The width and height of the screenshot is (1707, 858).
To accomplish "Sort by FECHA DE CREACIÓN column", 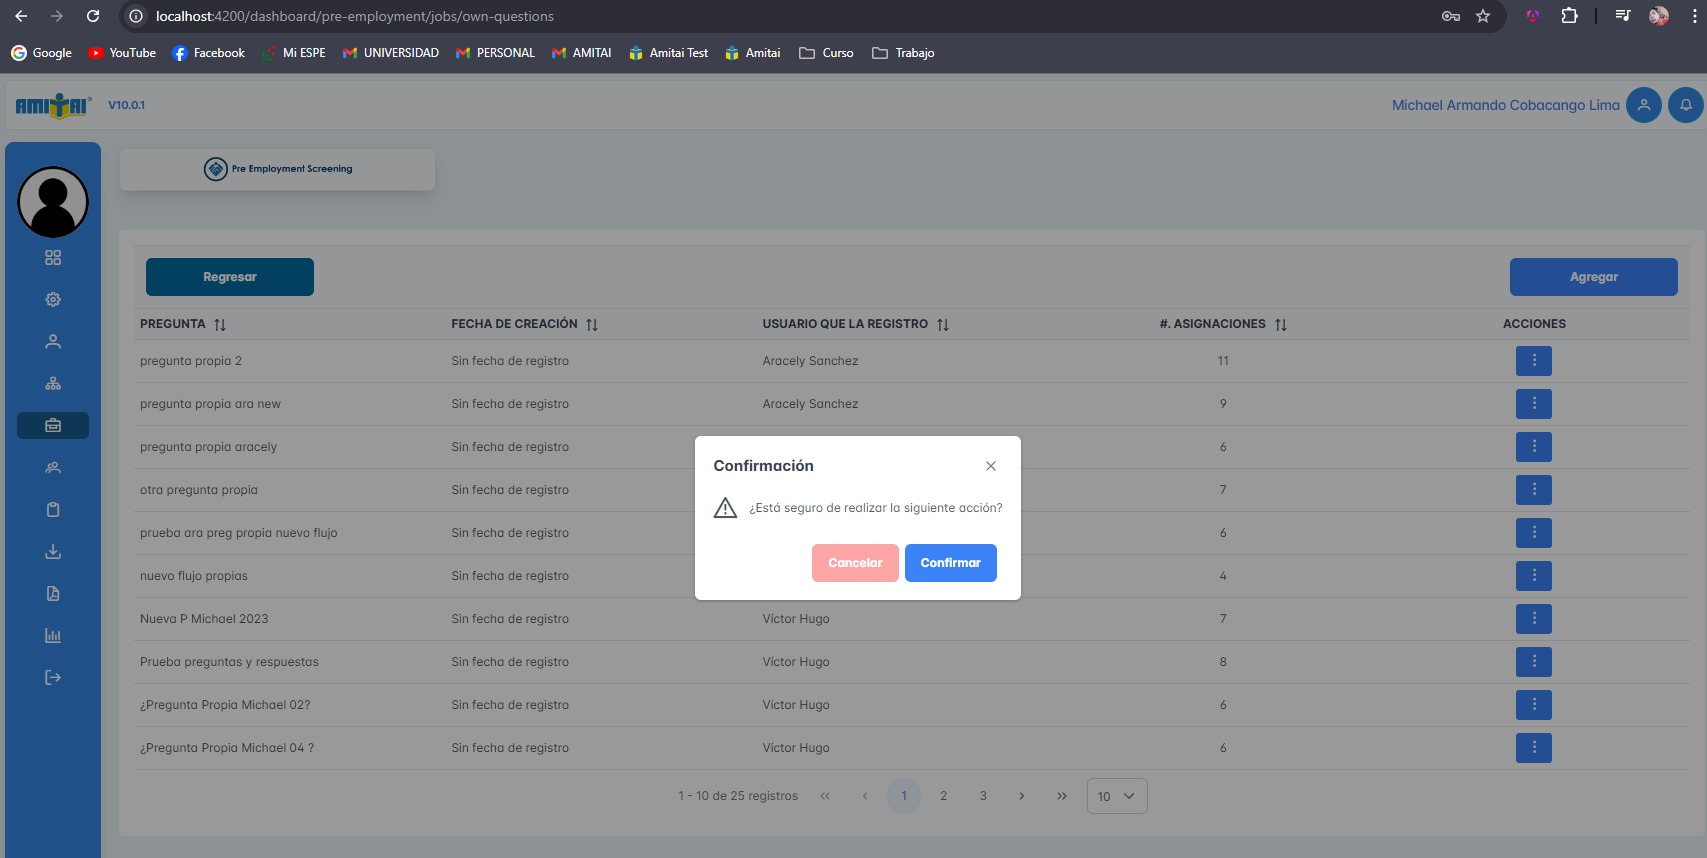I will (x=592, y=324).
